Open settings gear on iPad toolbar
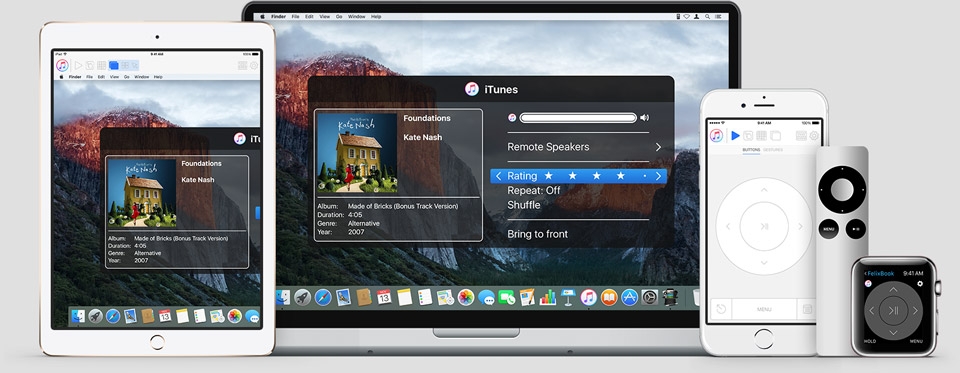Viewport: 960px width, 373px height. (x=253, y=66)
